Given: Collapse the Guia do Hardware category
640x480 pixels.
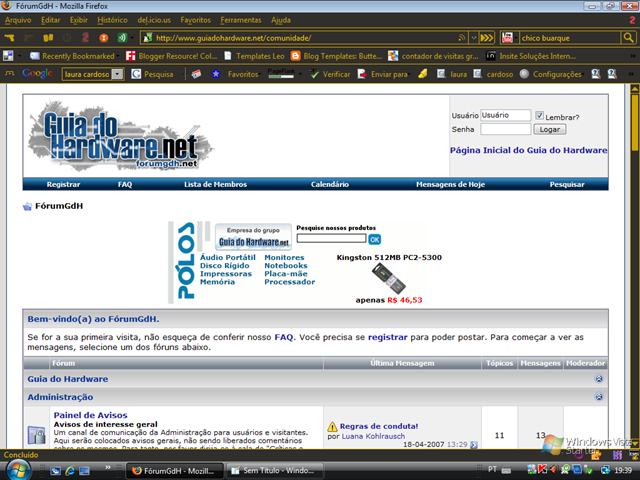Looking at the screenshot, I should 598,378.
